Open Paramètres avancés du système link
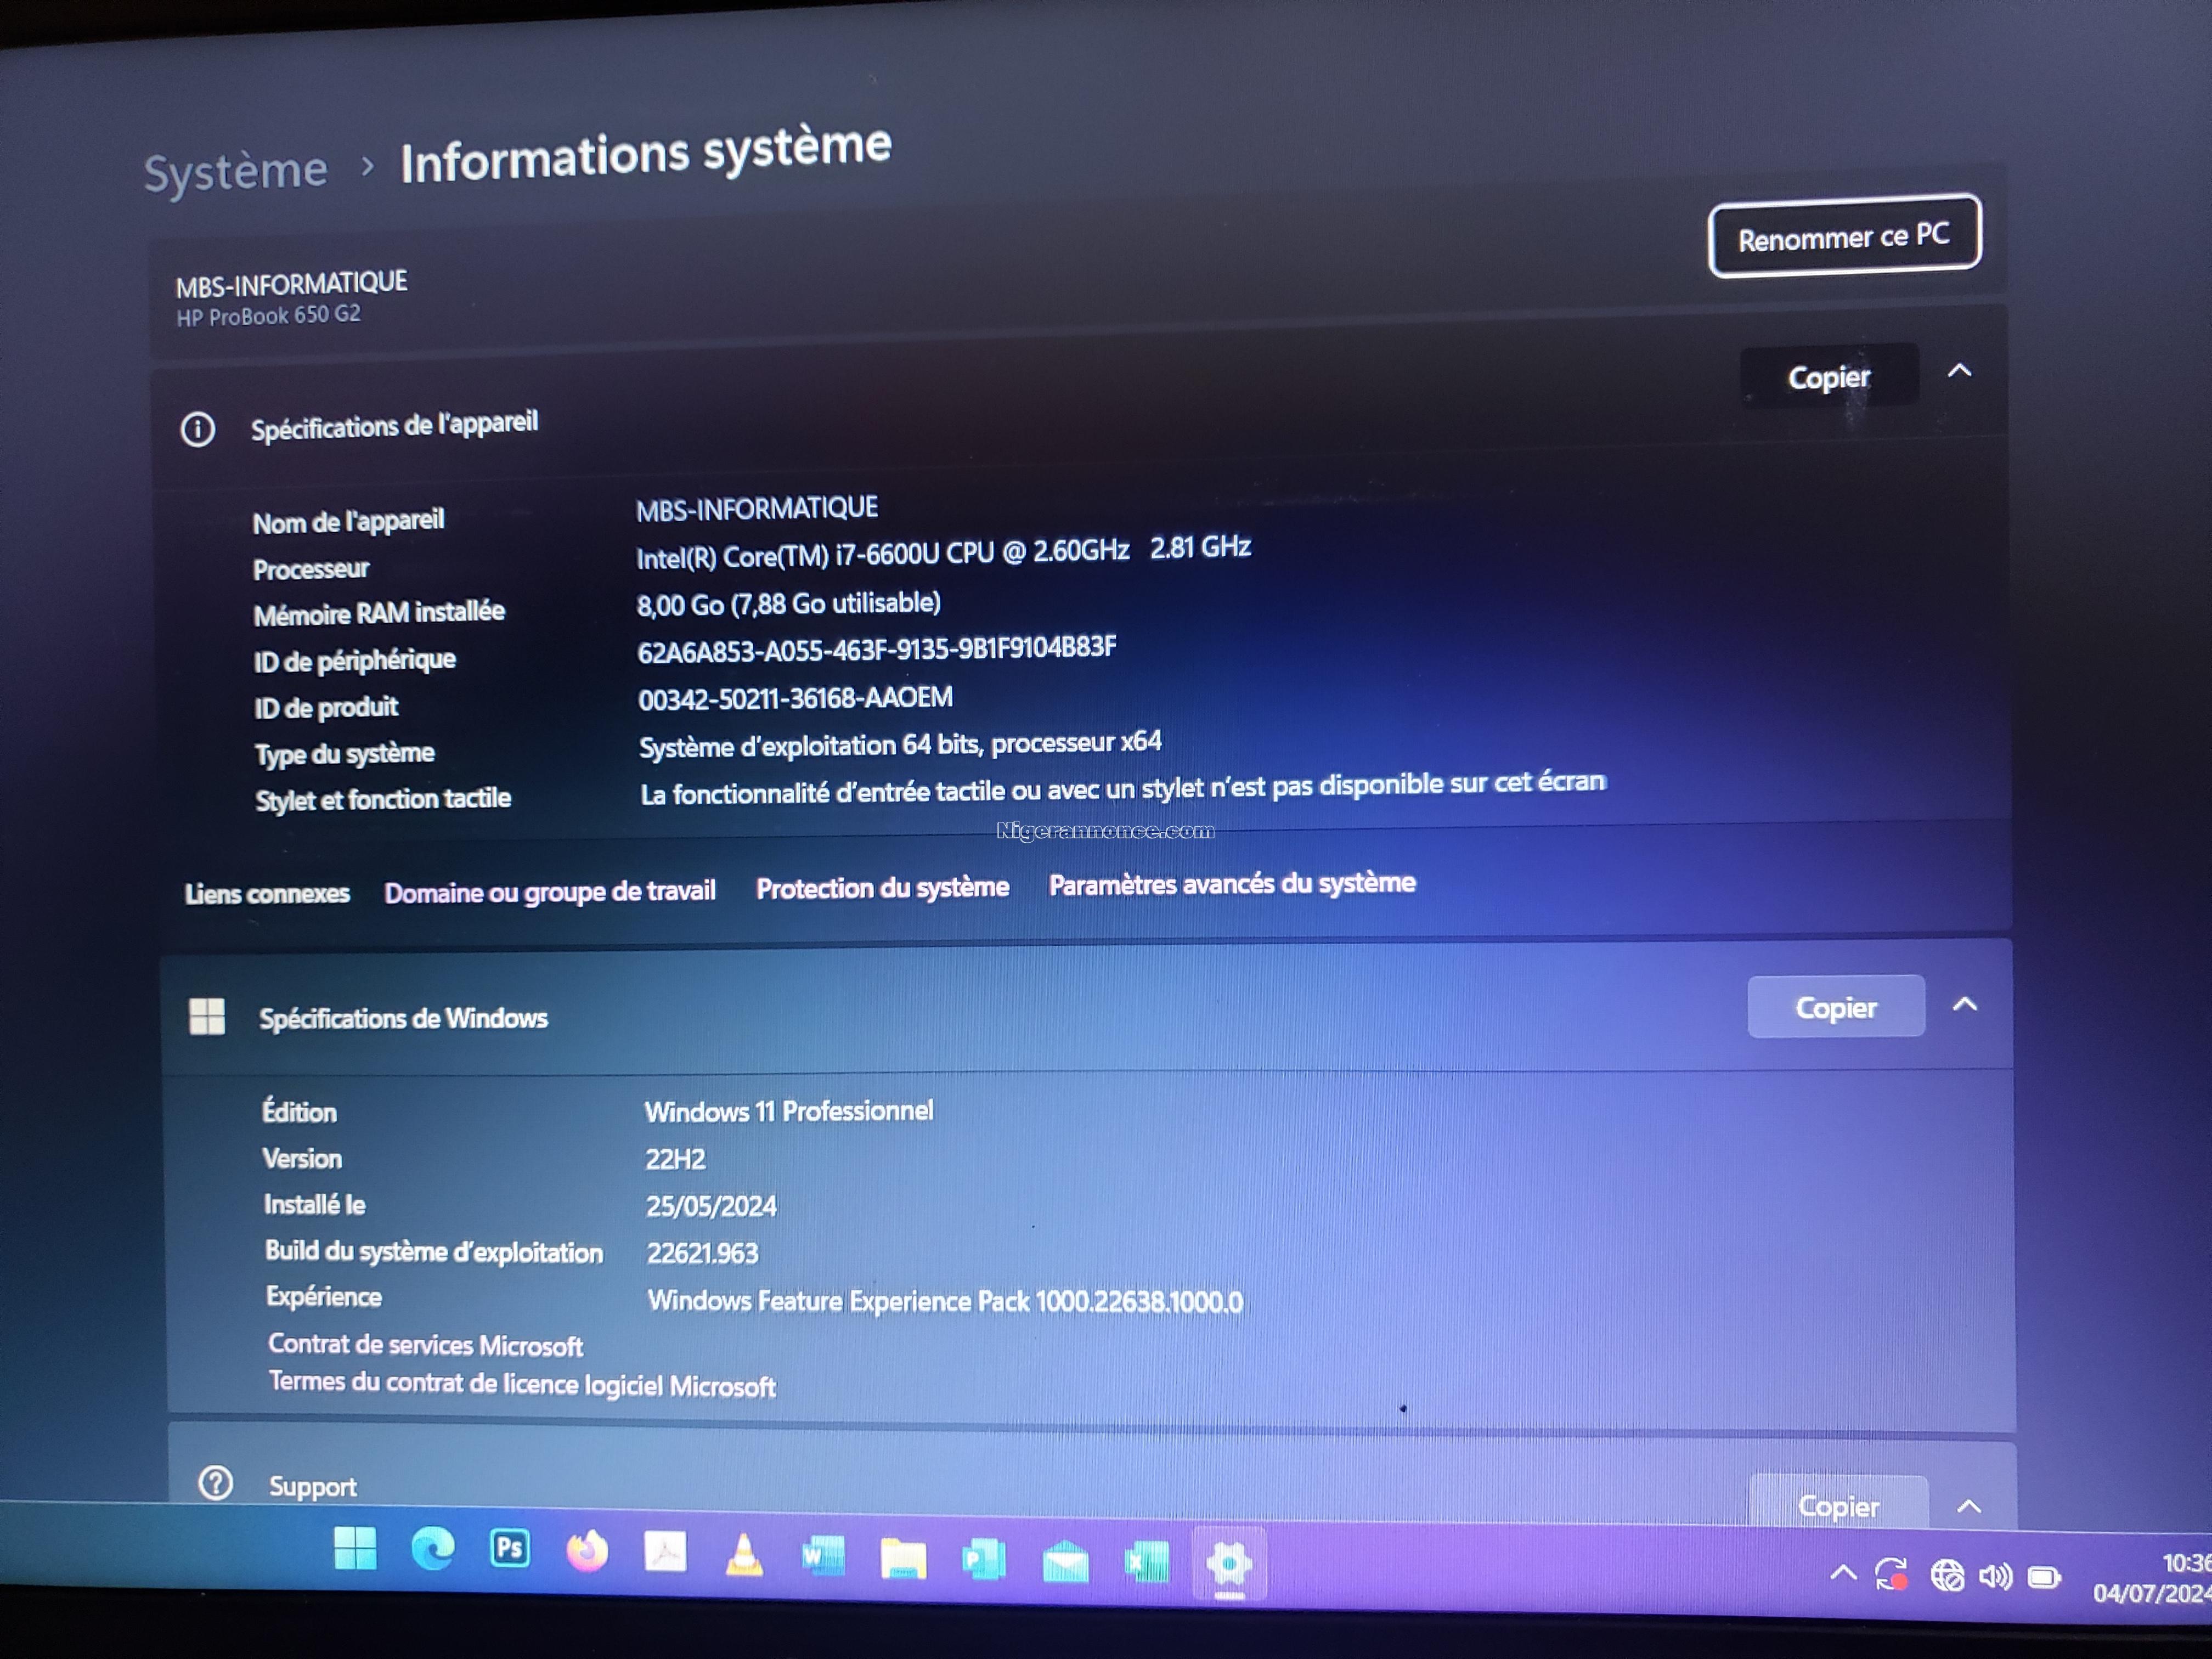The image size is (2212, 1659). pos(1232,884)
